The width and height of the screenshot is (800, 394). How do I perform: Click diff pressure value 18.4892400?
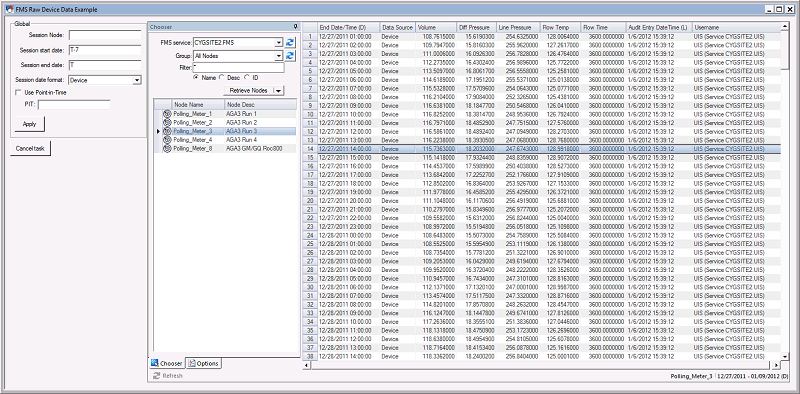[x=480, y=131]
